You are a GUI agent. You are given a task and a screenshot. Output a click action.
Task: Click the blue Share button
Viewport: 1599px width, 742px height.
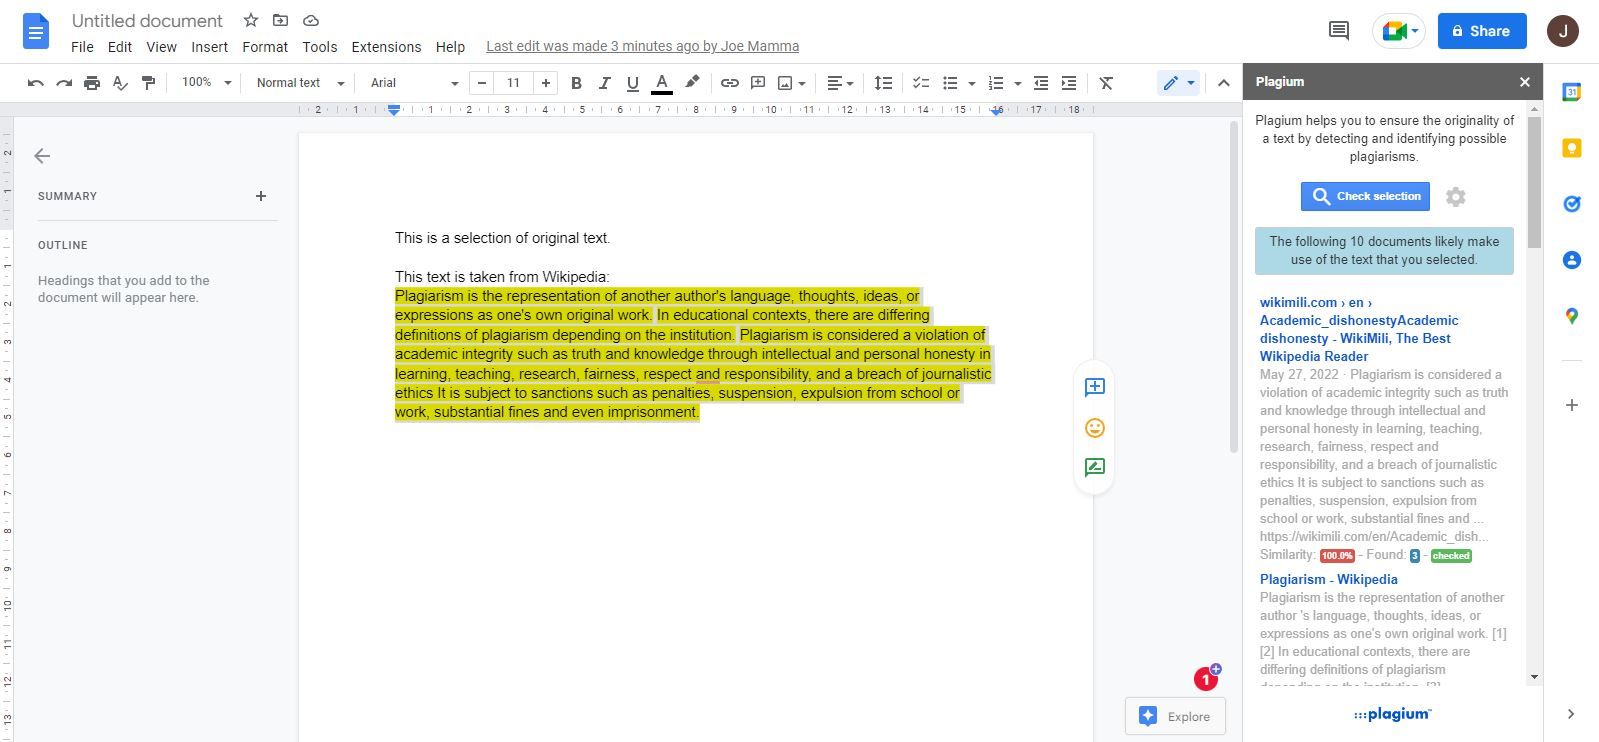[x=1482, y=31]
